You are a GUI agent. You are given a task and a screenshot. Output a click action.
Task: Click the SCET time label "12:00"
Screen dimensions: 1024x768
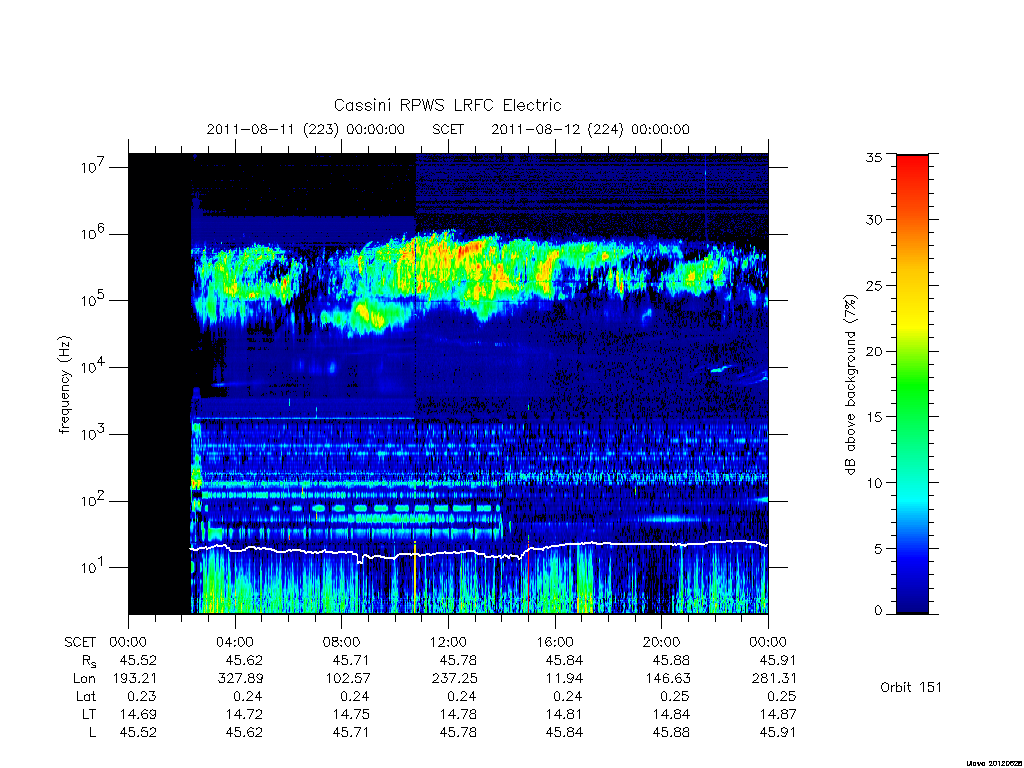pos(448,642)
